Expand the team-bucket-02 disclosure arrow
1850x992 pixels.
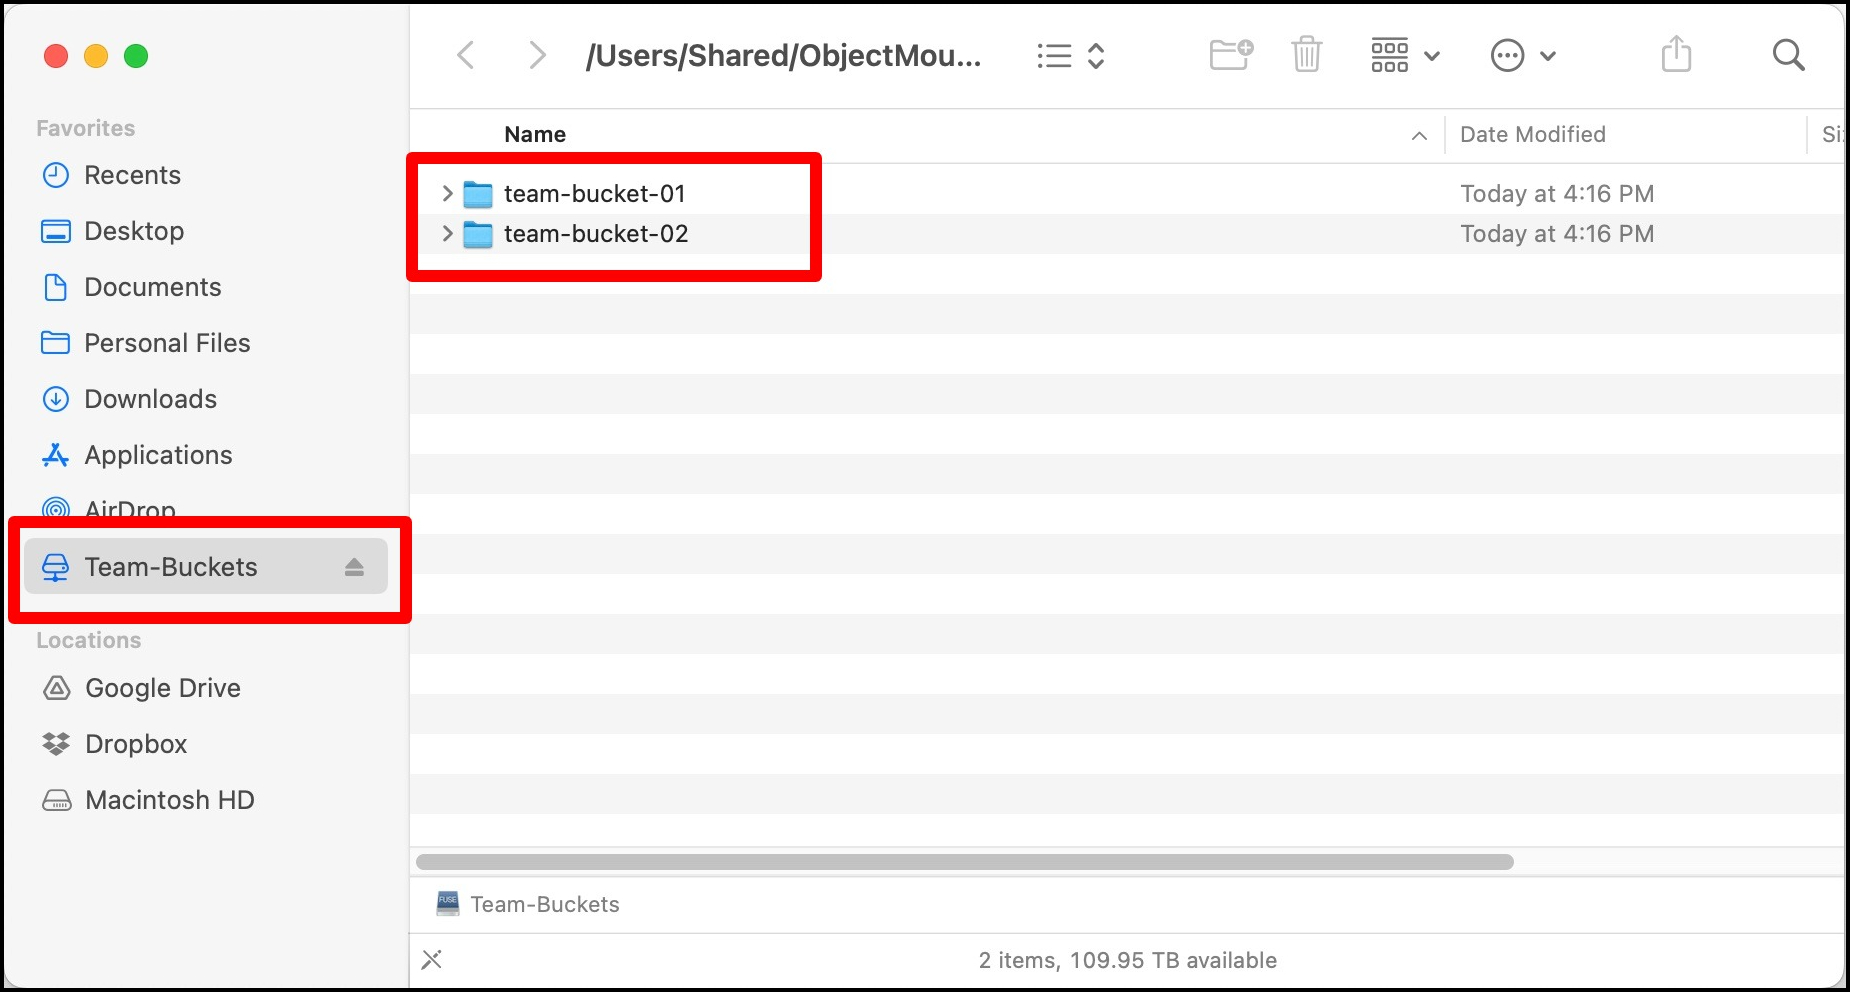click(x=447, y=234)
